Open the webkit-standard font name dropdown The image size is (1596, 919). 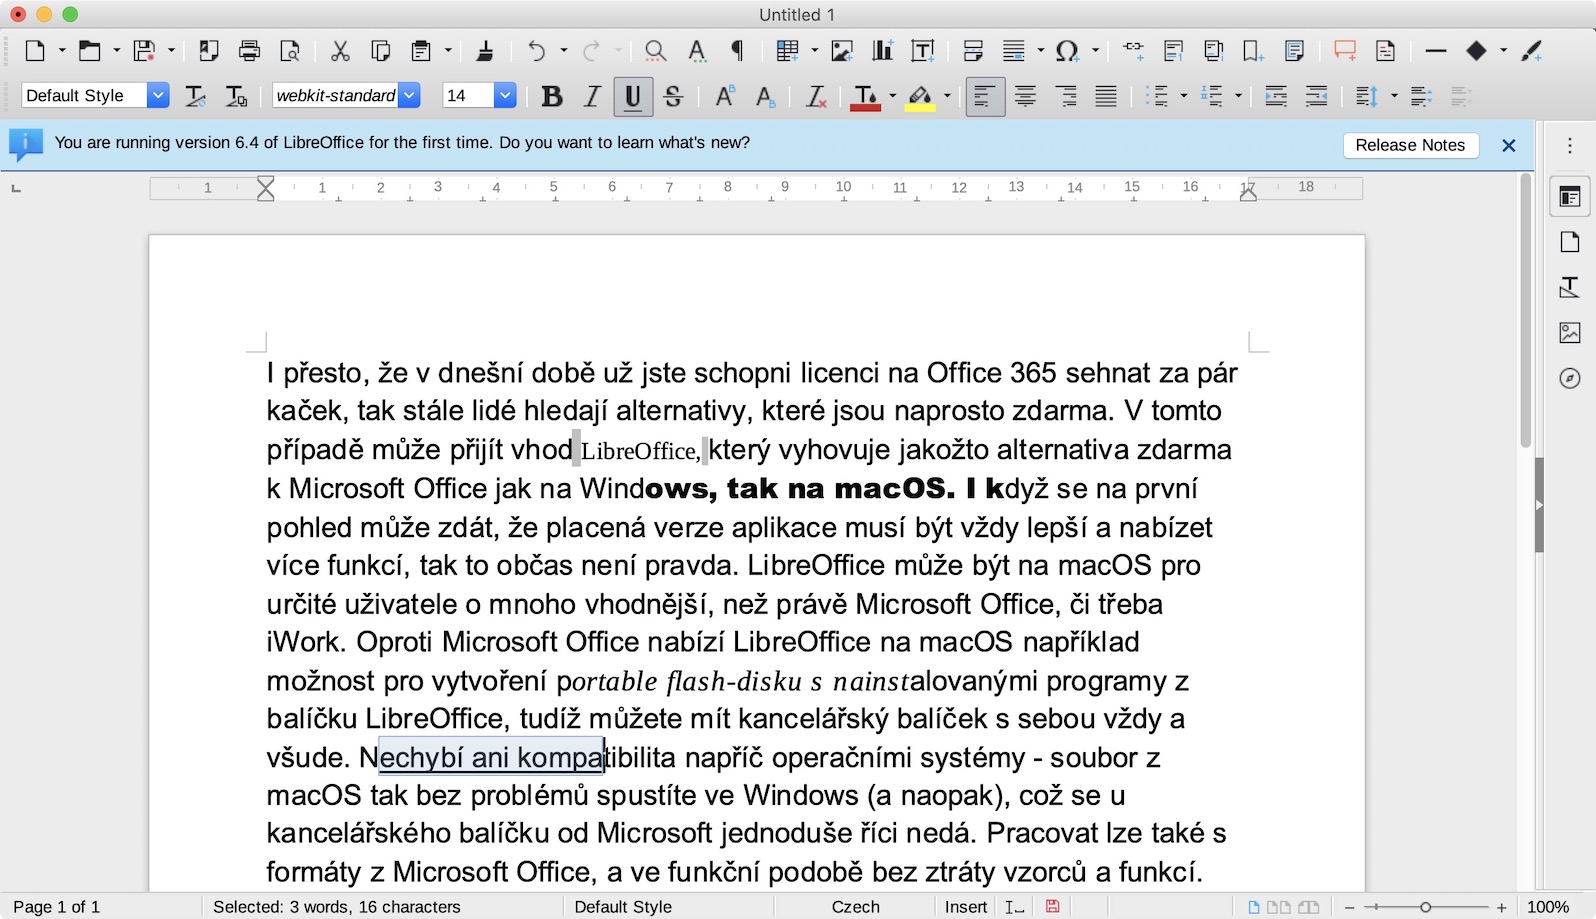(409, 96)
